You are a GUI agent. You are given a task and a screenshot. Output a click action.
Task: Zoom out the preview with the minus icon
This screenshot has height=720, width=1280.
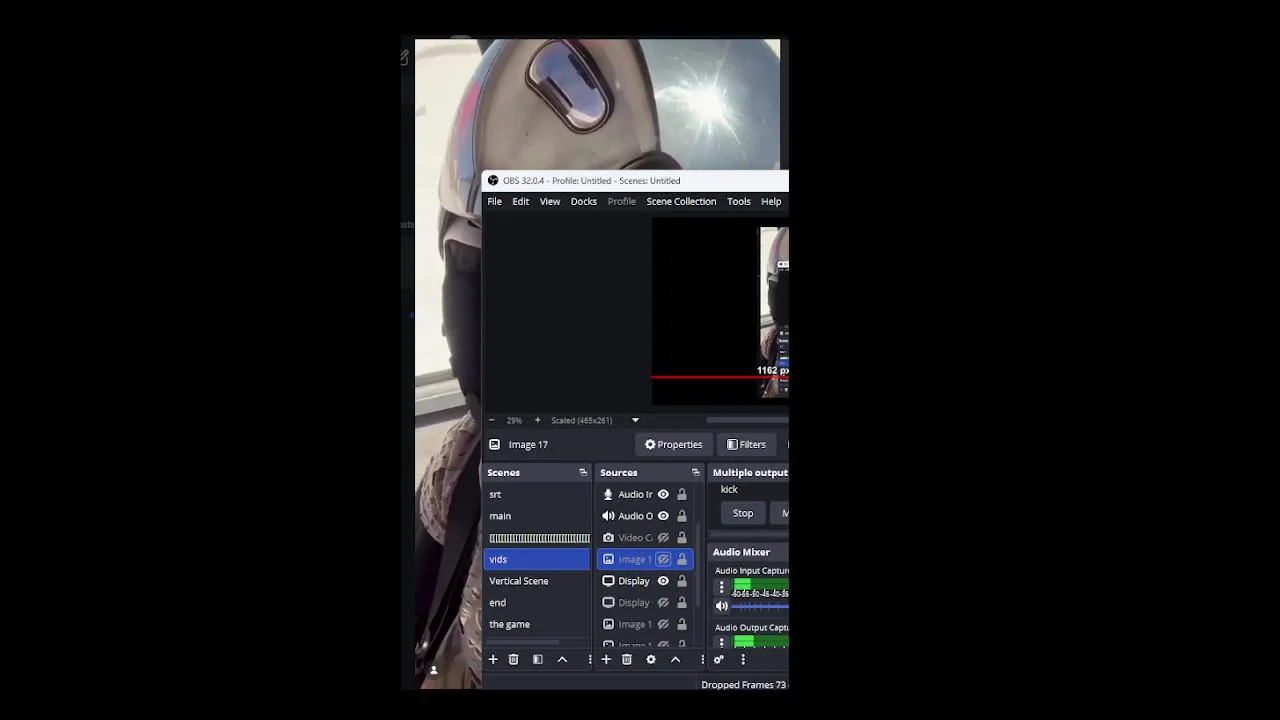click(x=491, y=420)
